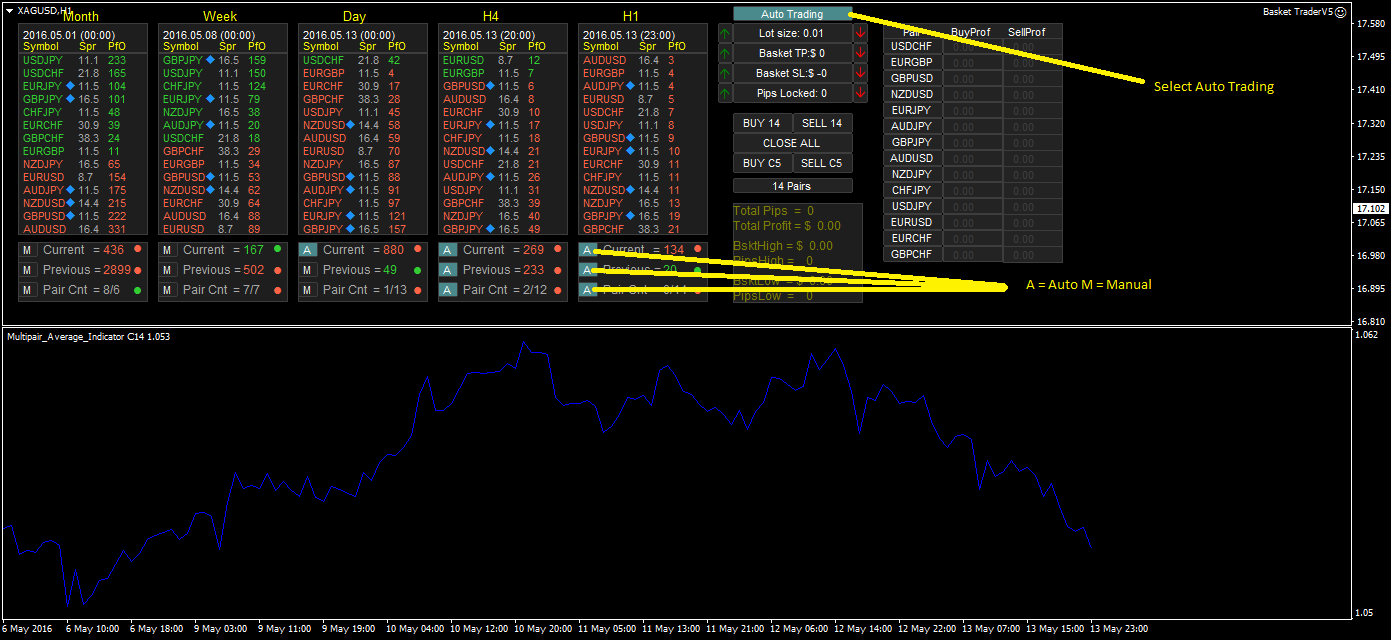Screen dimensions: 1391x640
Task: Switch Day Current A button to manual
Action: (308, 250)
